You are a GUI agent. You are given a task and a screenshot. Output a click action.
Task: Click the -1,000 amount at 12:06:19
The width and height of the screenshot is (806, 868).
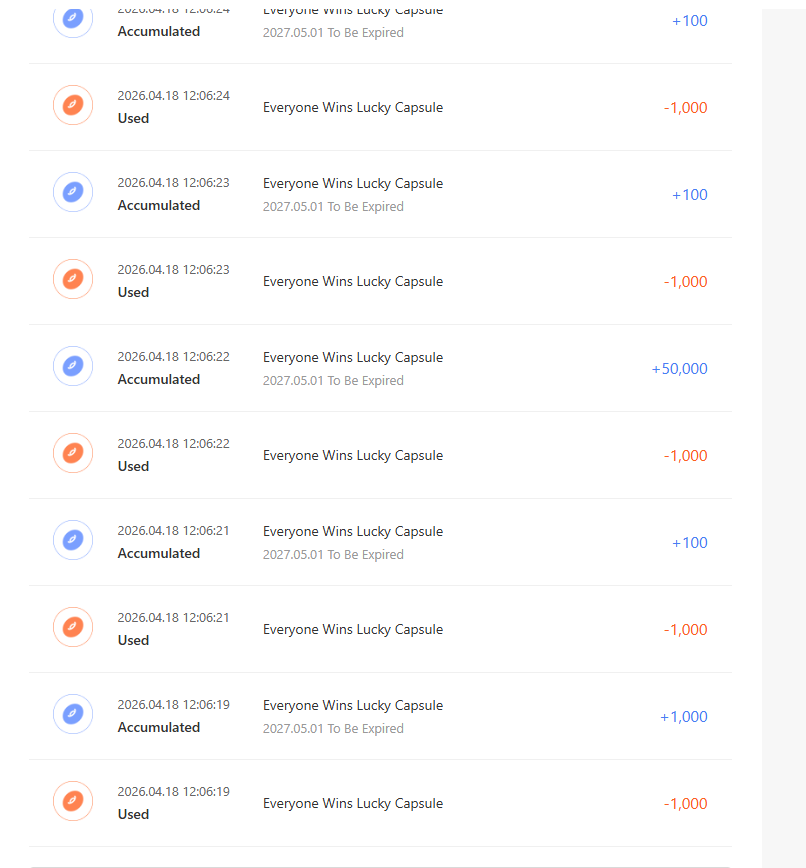coord(685,804)
